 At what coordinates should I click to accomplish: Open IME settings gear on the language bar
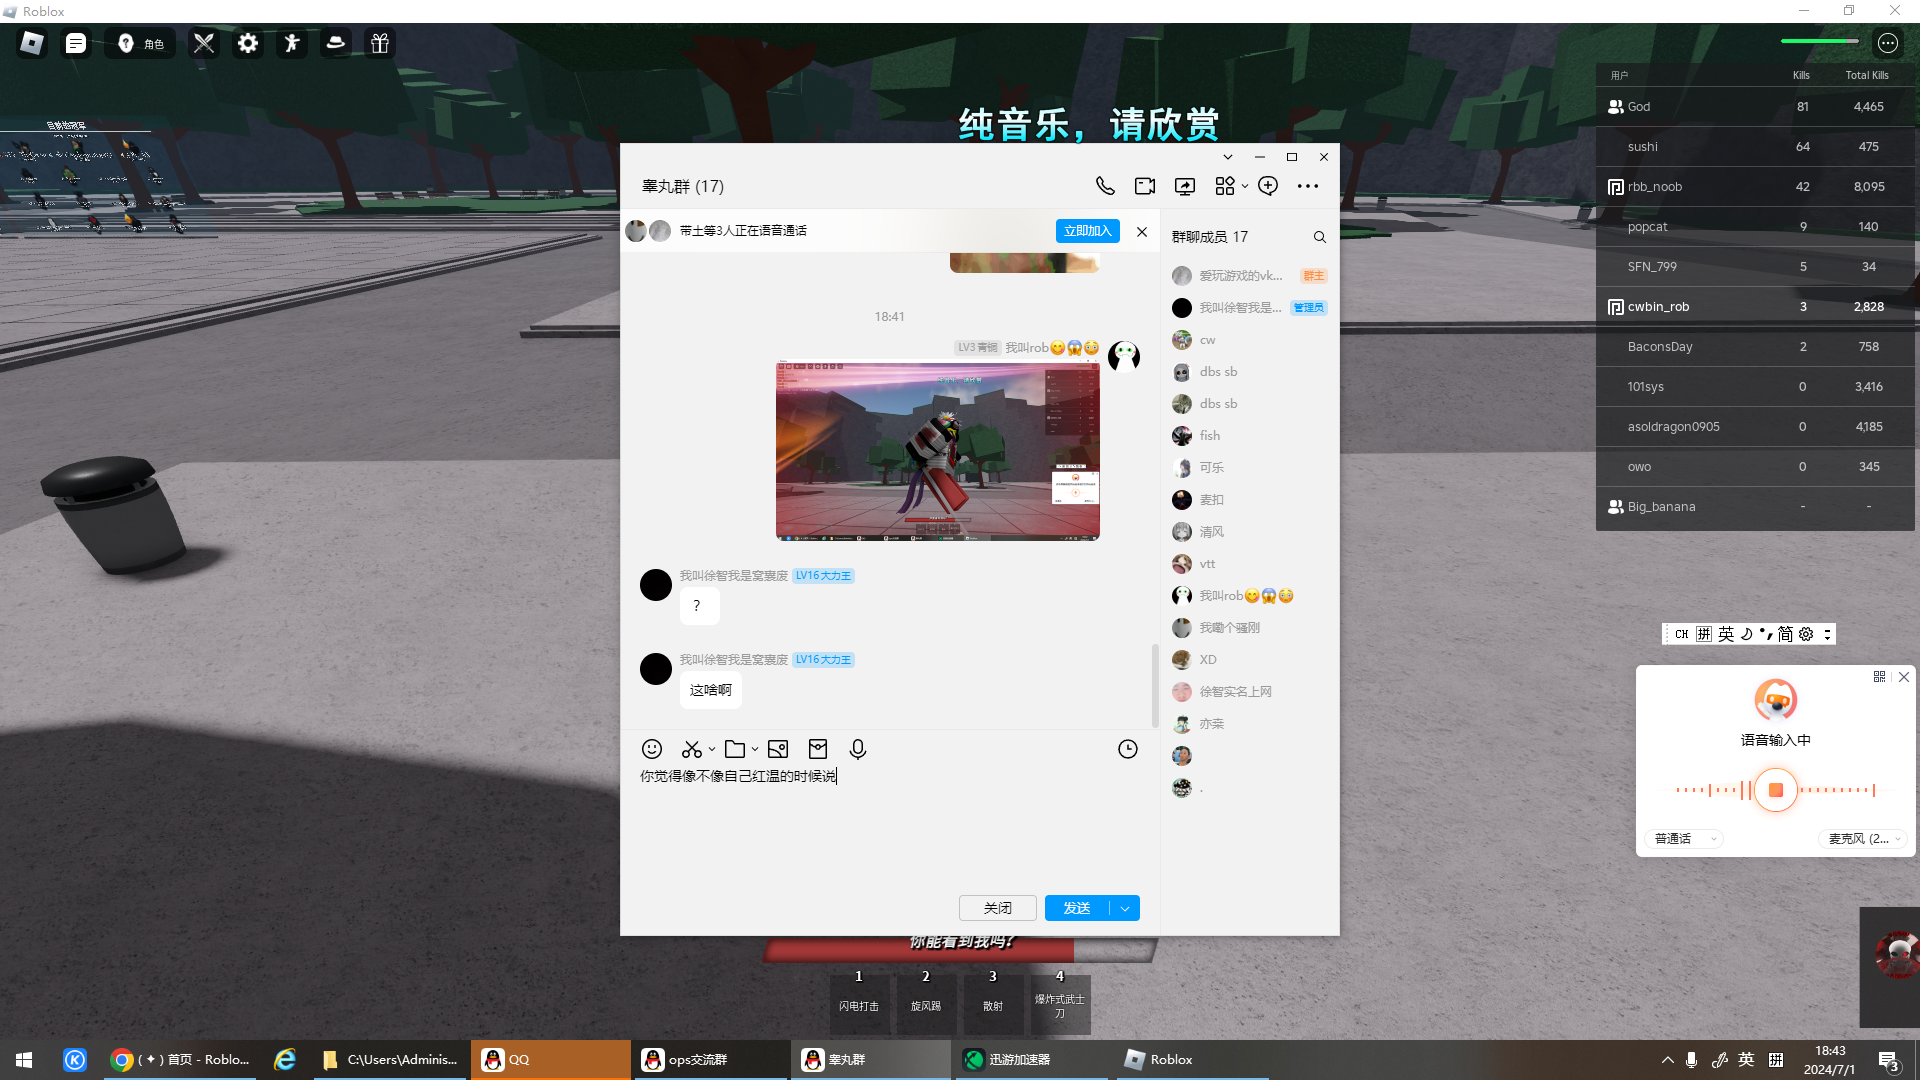[x=1806, y=634]
